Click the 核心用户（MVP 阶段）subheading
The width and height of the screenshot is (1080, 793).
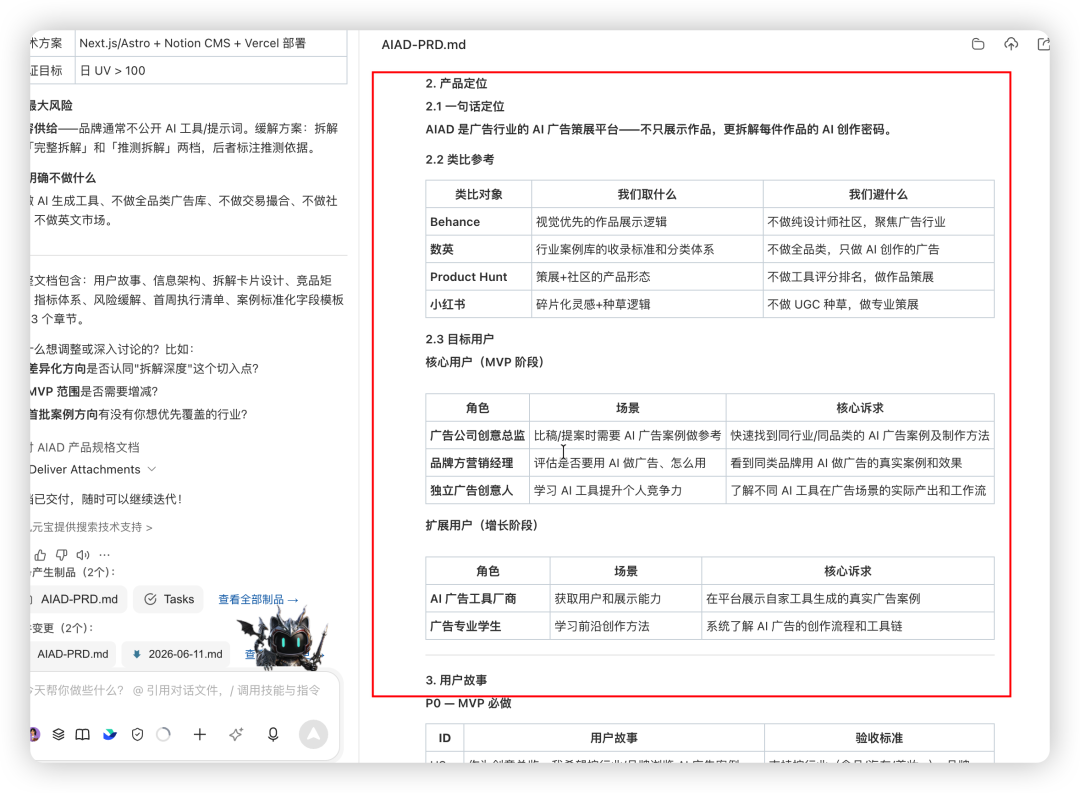pos(484,362)
